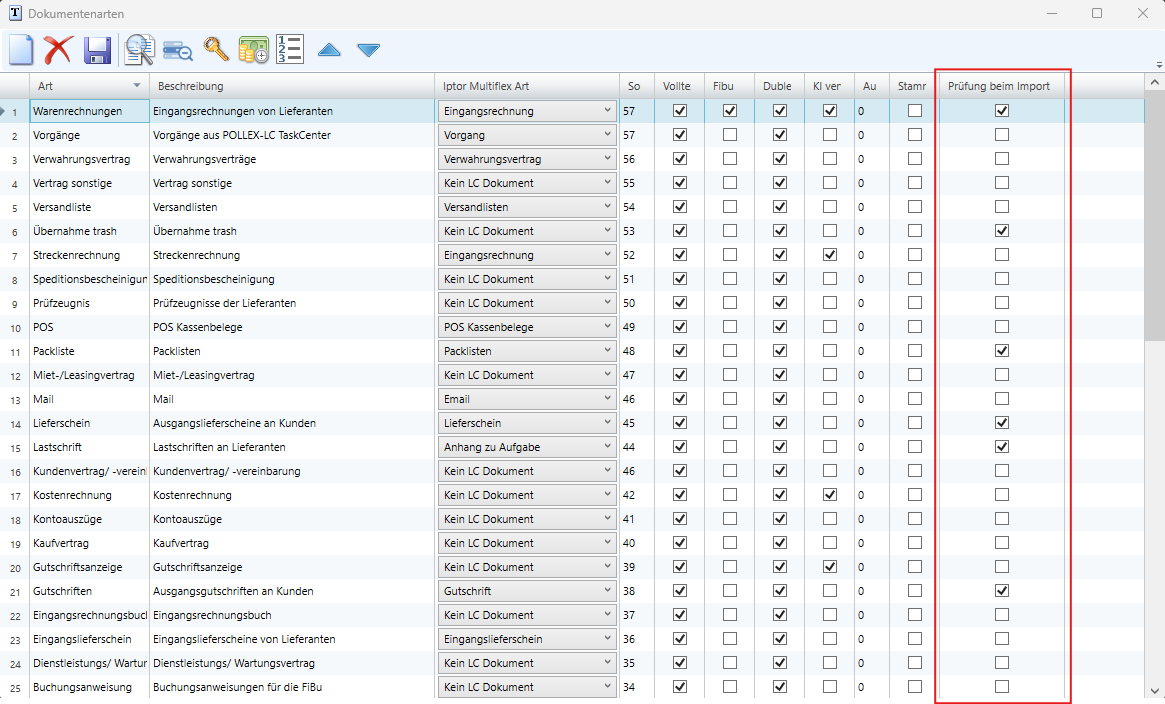Delete the entry with the red X icon
1165x704 pixels.
tap(58, 50)
